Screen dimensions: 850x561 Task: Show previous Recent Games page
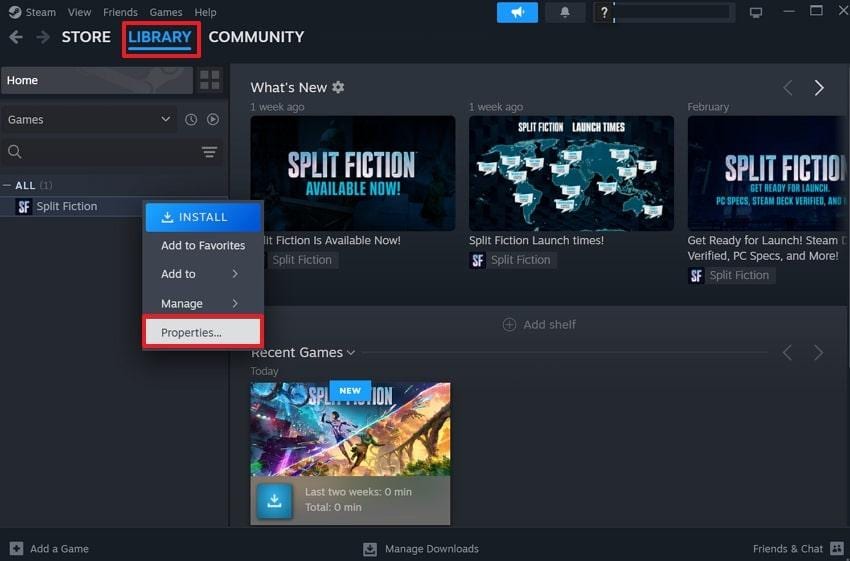[788, 353]
